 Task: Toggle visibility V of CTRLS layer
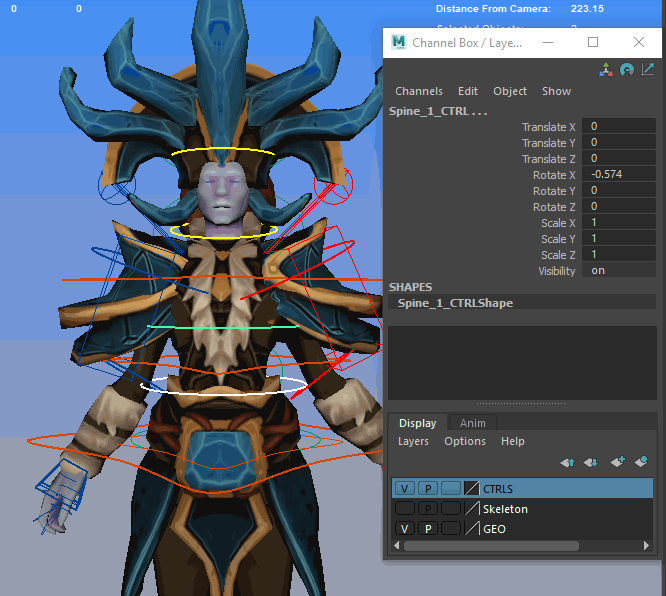[404, 489]
